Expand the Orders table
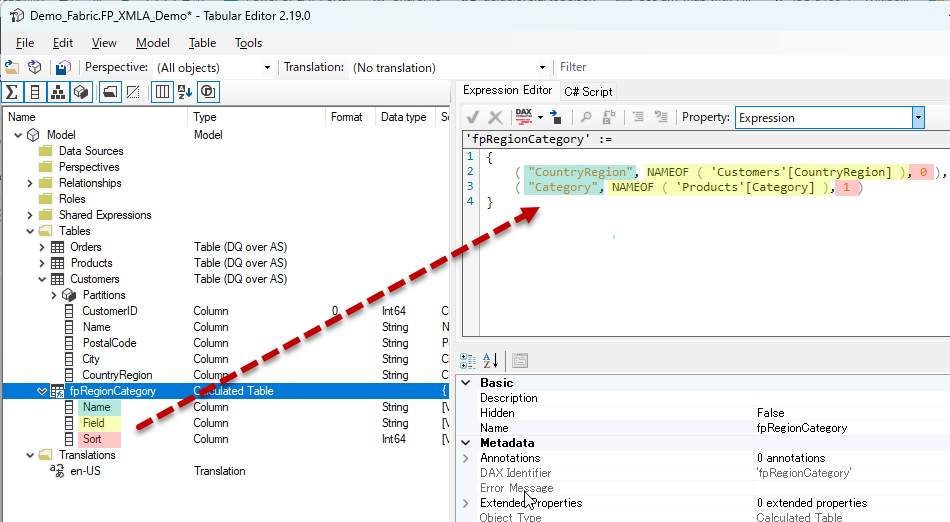950x522 pixels. [x=42, y=247]
